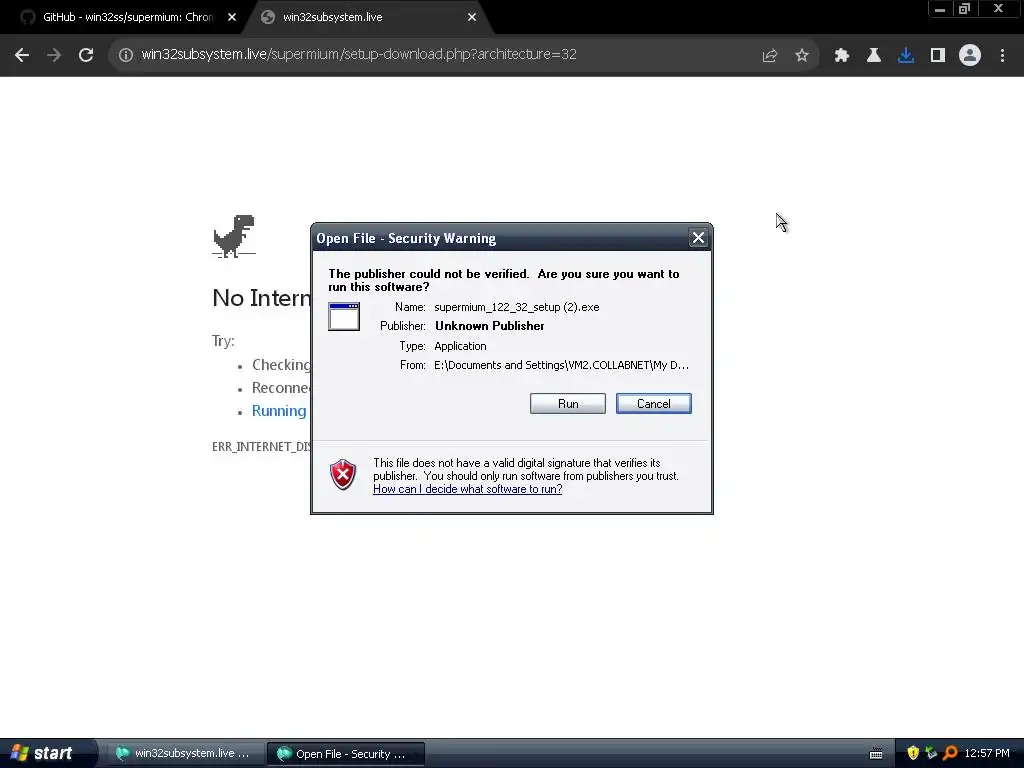Open the profile avatar icon
1024x768 pixels.
(970, 55)
